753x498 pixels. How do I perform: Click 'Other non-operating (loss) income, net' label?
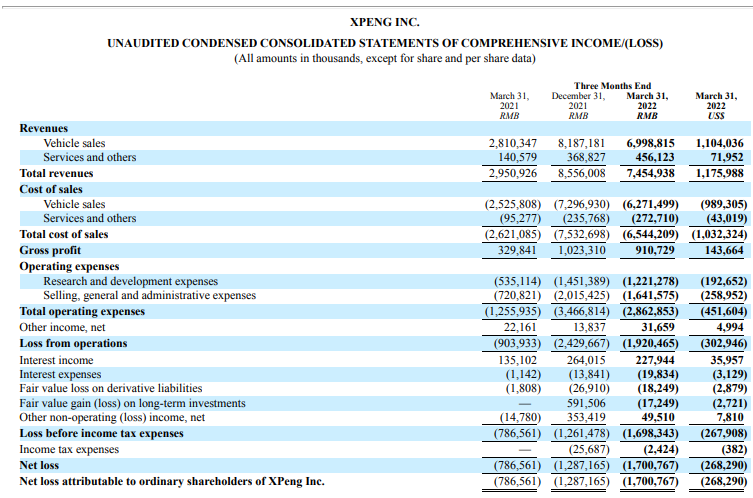point(112,418)
